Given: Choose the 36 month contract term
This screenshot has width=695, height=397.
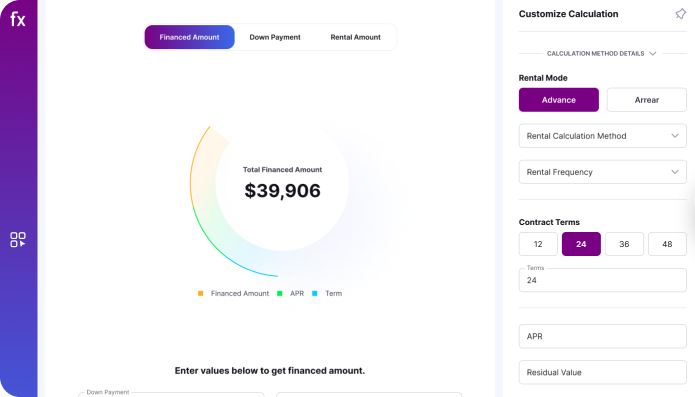Looking at the screenshot, I should (x=624, y=244).
